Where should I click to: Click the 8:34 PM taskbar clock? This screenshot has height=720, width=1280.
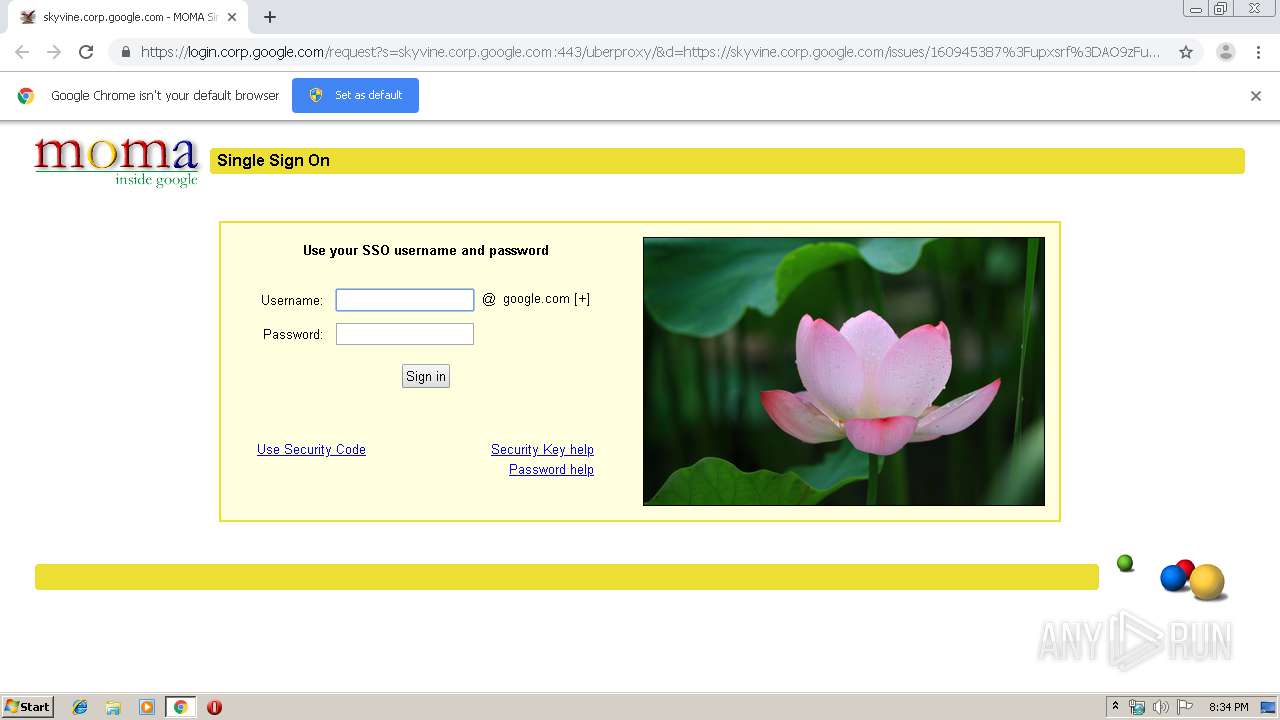coord(1228,707)
